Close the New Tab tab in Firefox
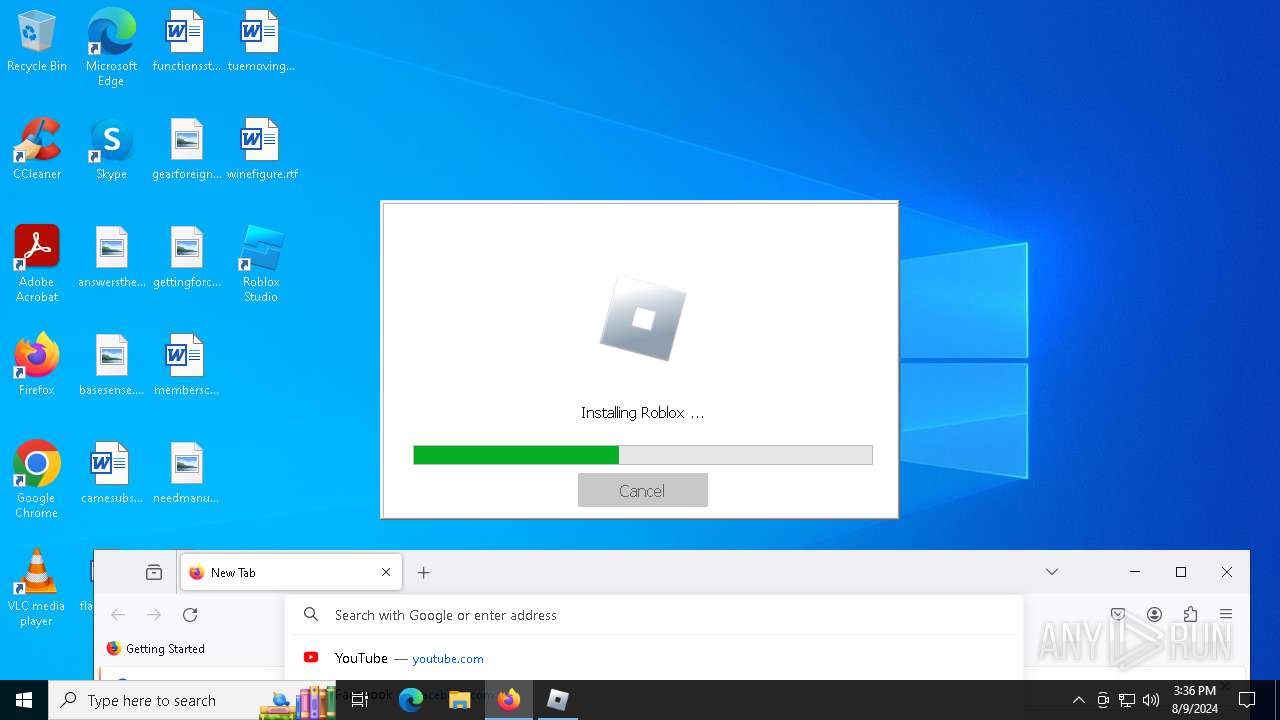Screen dimensions: 1280x720 click(x=386, y=572)
